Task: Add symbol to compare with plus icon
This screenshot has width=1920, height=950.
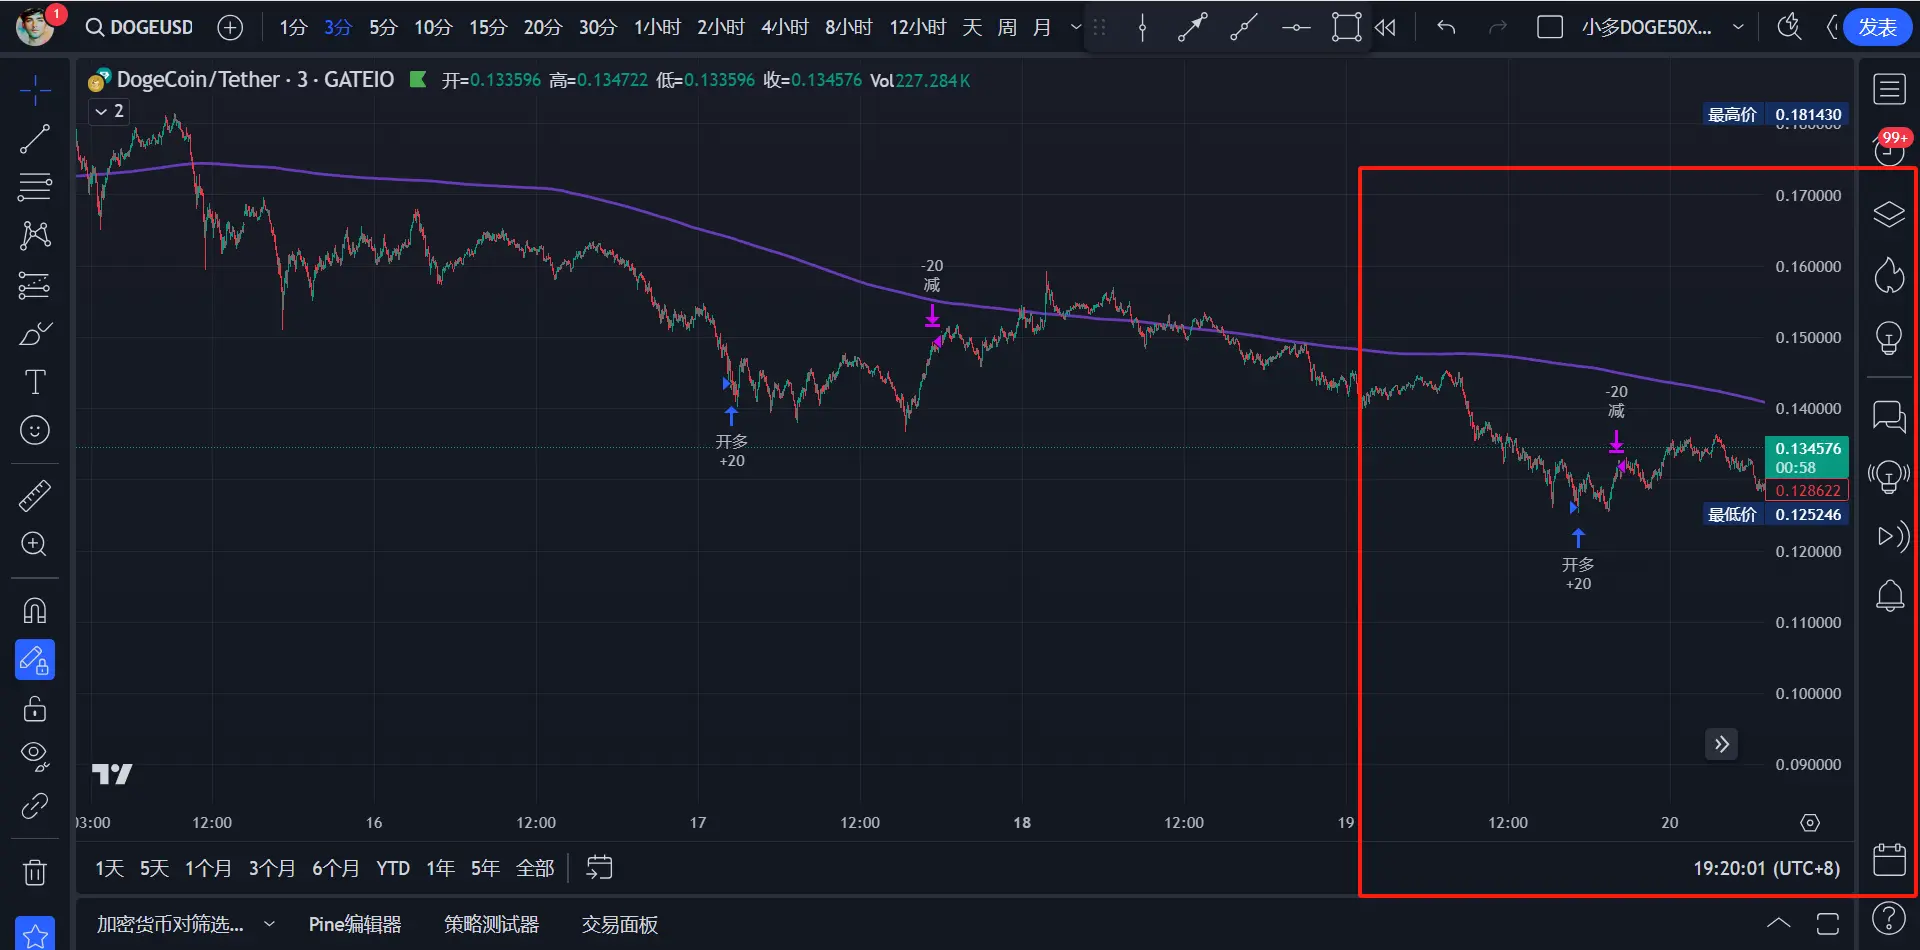Action: [230, 27]
